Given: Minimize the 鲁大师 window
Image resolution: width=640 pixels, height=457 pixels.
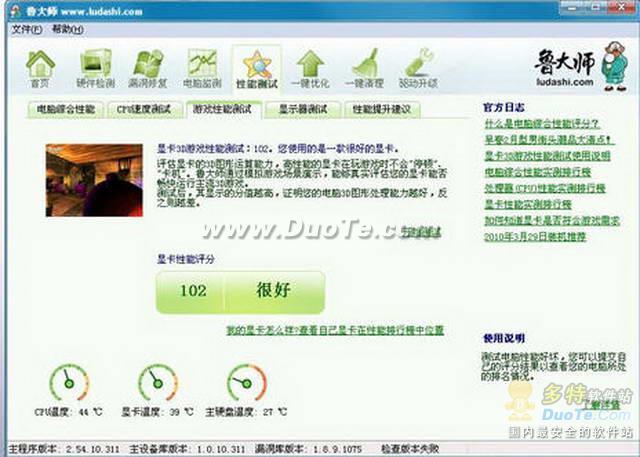Looking at the screenshot, I should click(573, 7).
